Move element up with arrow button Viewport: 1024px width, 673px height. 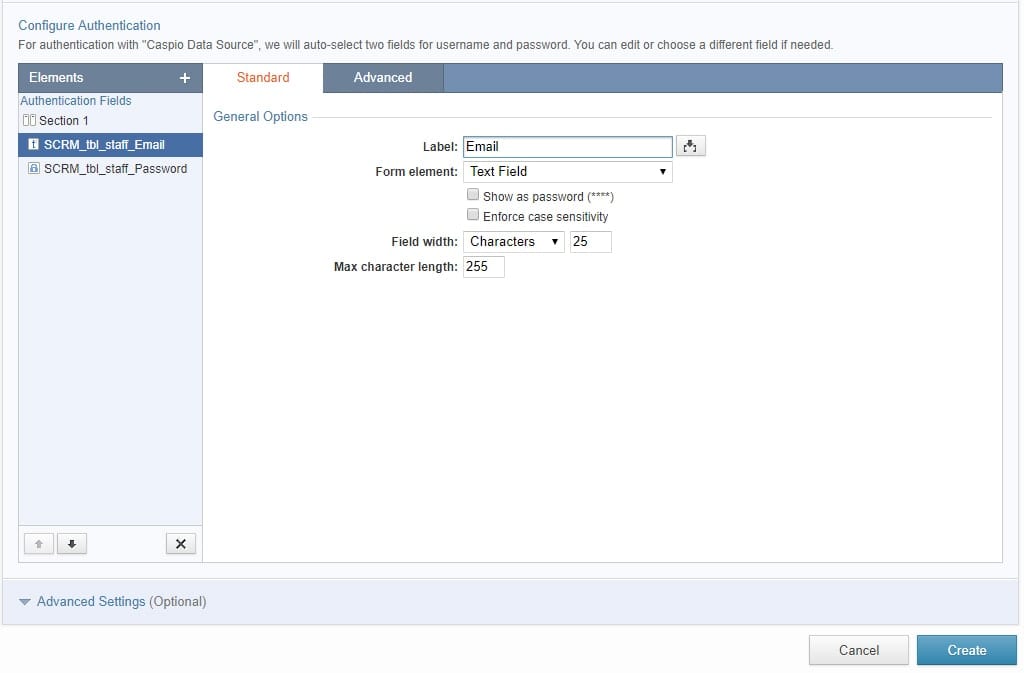[38, 544]
